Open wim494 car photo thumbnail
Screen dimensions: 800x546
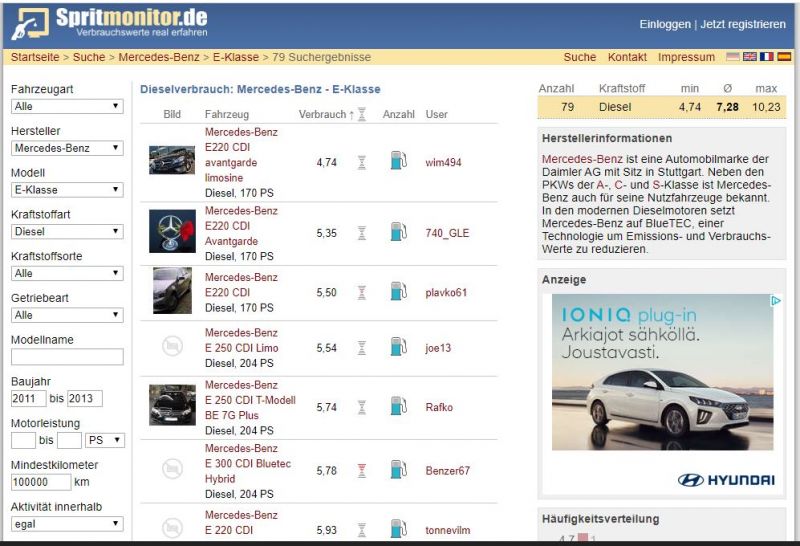pos(172,160)
